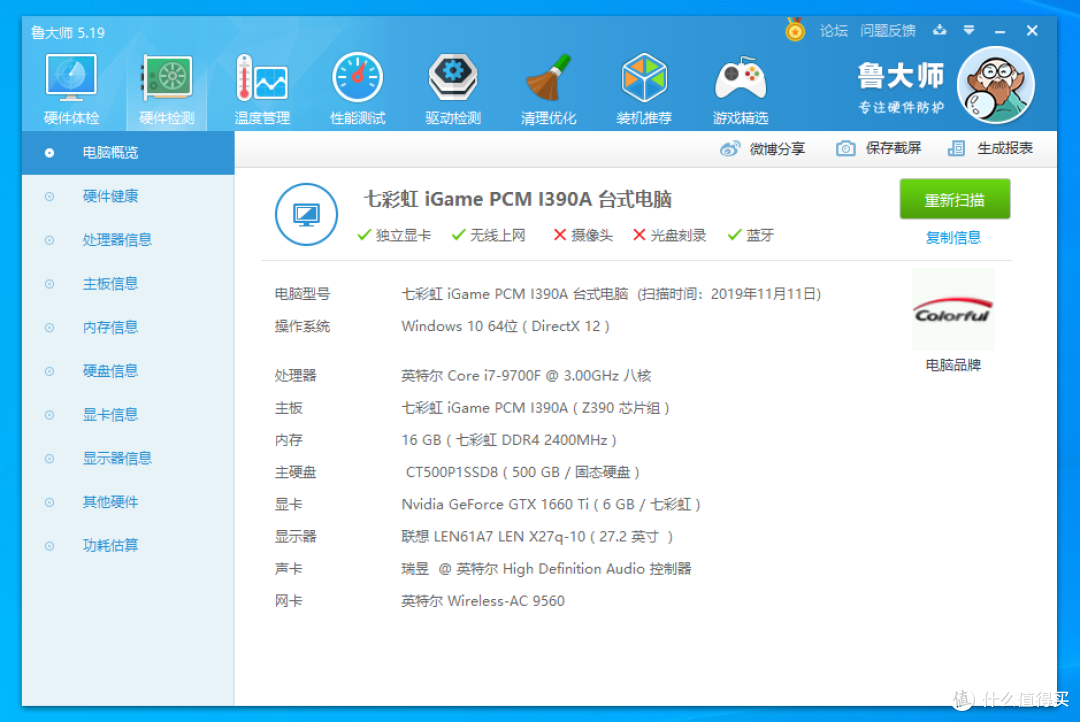
Task: Click 微博分享 share text
Action: (777, 149)
